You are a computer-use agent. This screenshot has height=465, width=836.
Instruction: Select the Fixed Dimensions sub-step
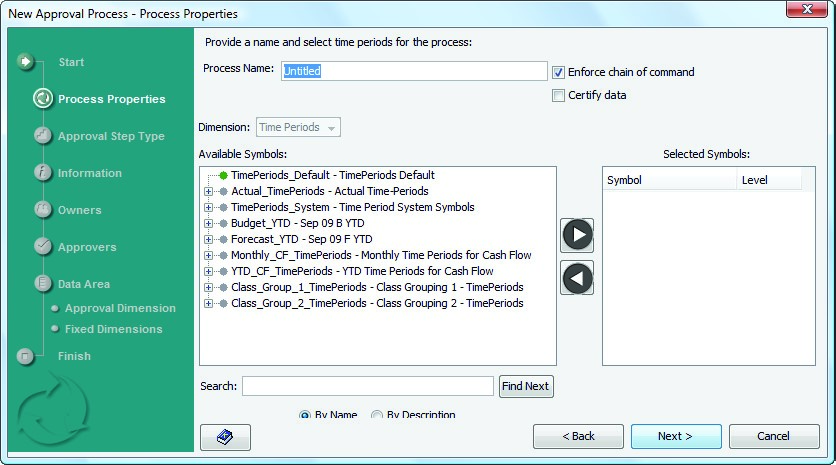(x=114, y=329)
